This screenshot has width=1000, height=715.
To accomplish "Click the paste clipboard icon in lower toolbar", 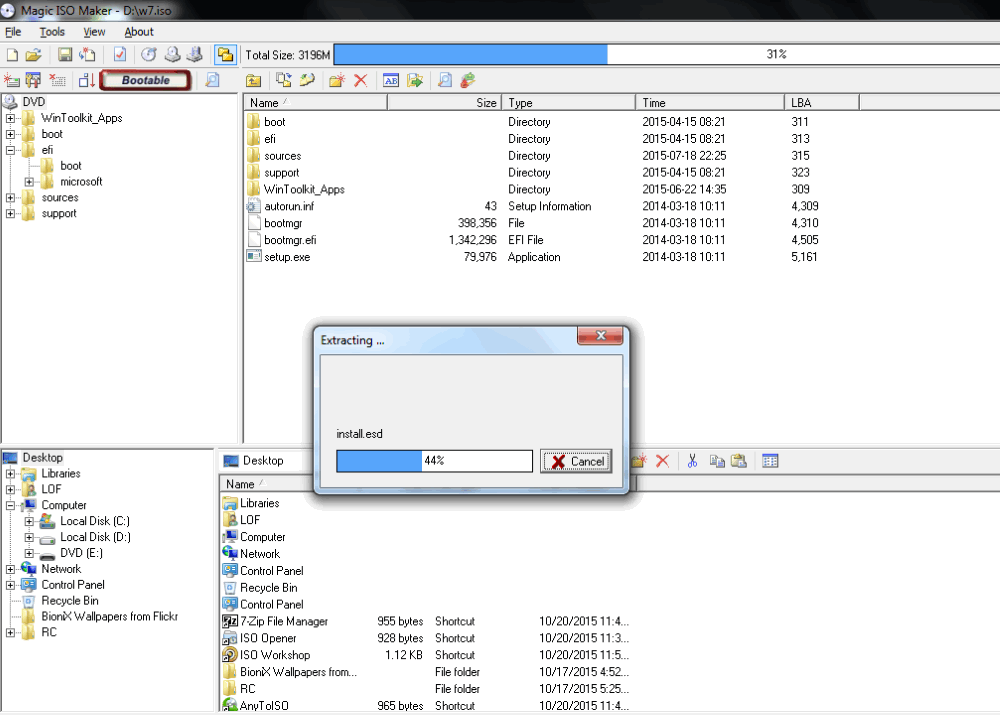I will pyautogui.click(x=739, y=461).
